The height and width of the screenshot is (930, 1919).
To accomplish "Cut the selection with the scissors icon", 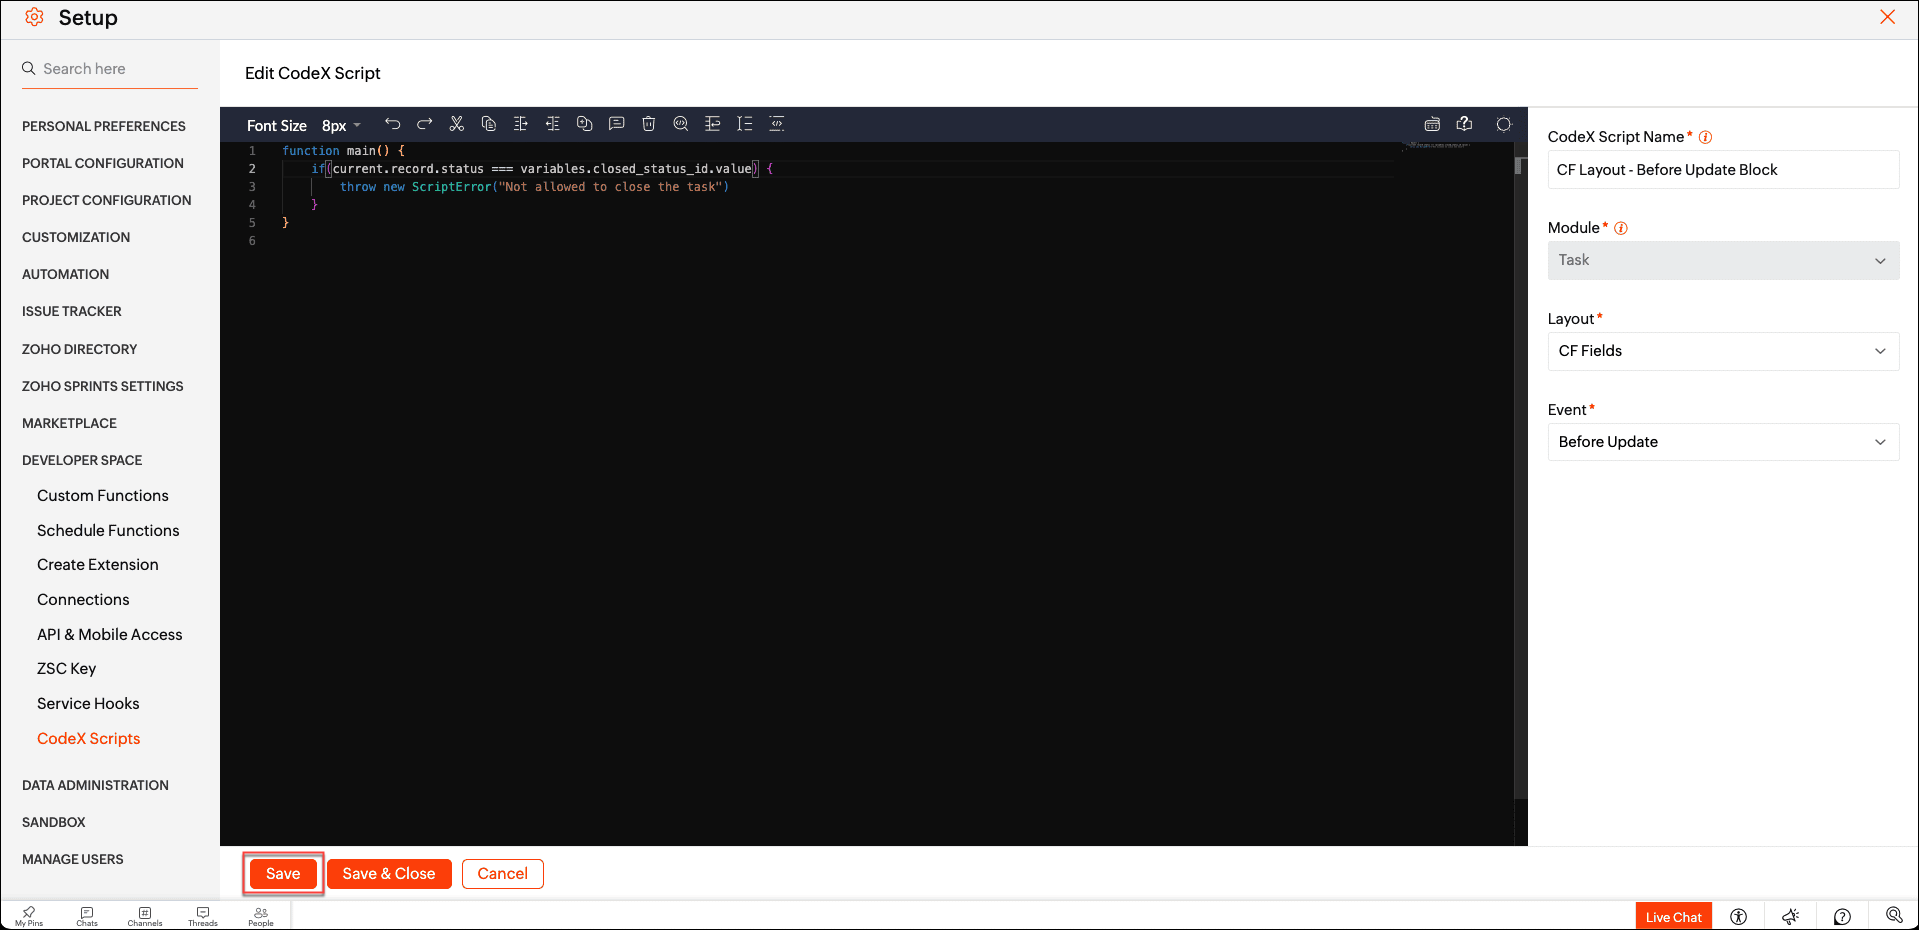I will point(457,124).
